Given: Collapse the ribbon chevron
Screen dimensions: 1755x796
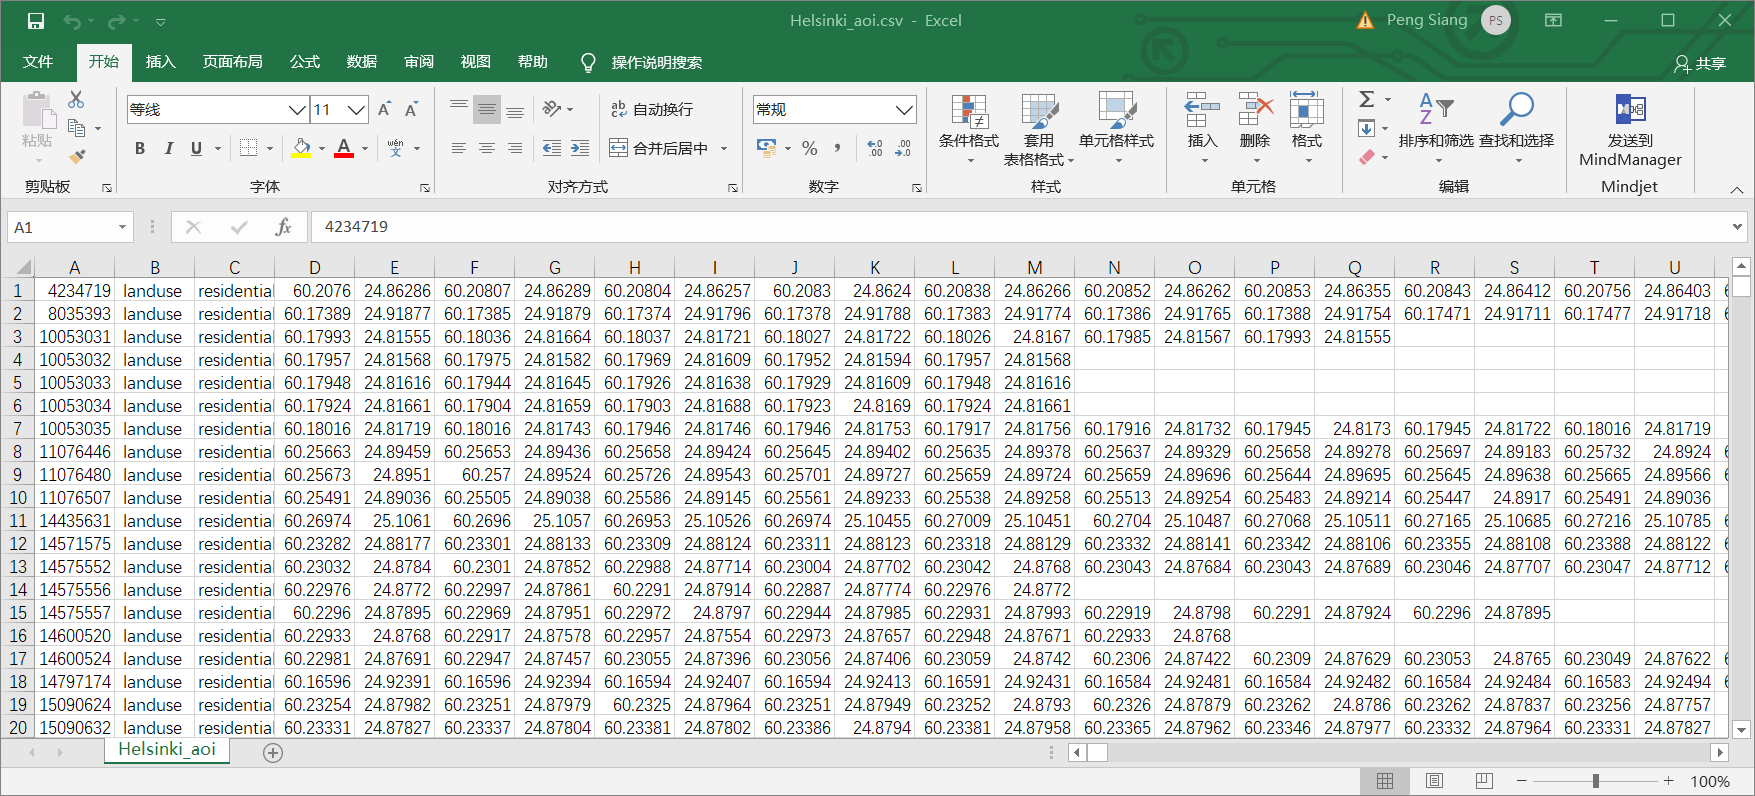Looking at the screenshot, I should (x=1737, y=189).
